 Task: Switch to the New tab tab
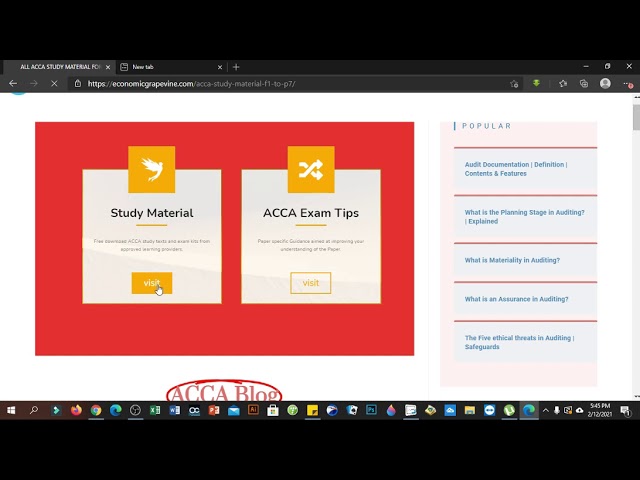pyautogui.click(x=171, y=67)
